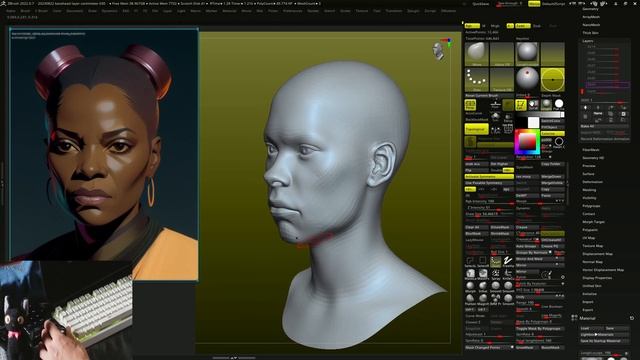Select the white main color swatch
The image size is (640, 360).
coord(533,122)
